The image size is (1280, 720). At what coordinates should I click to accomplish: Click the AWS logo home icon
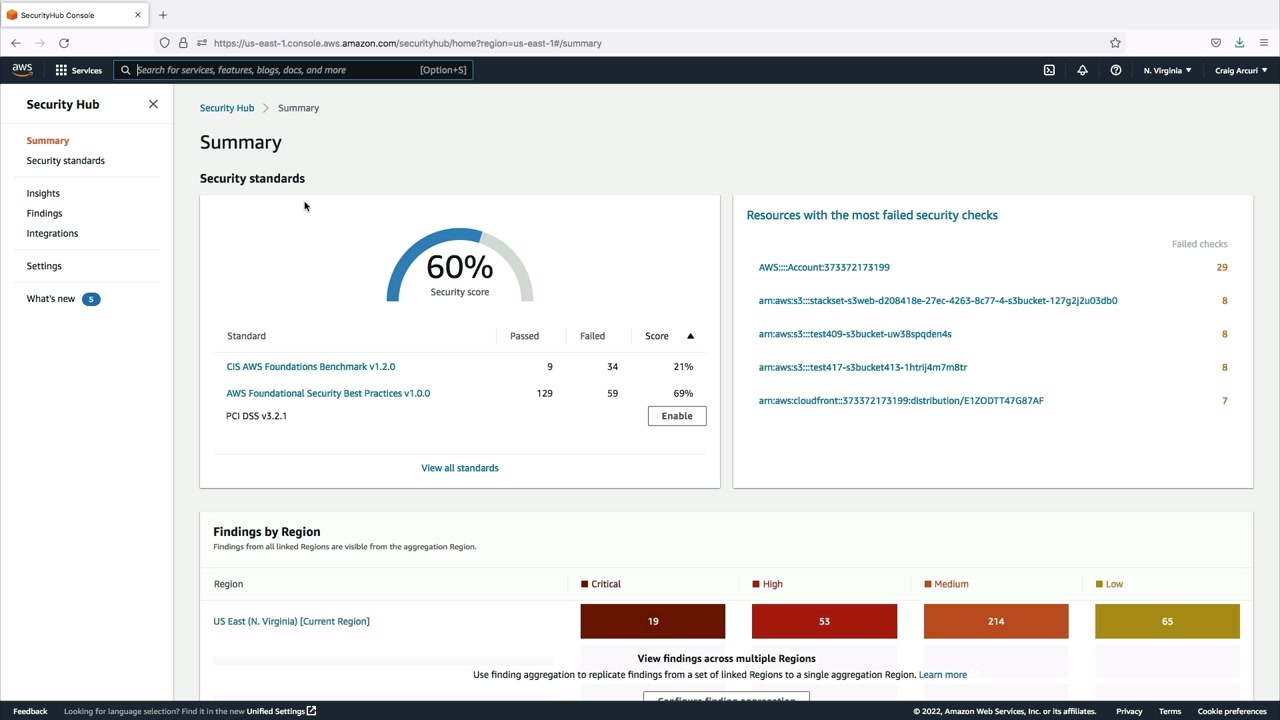click(22, 70)
